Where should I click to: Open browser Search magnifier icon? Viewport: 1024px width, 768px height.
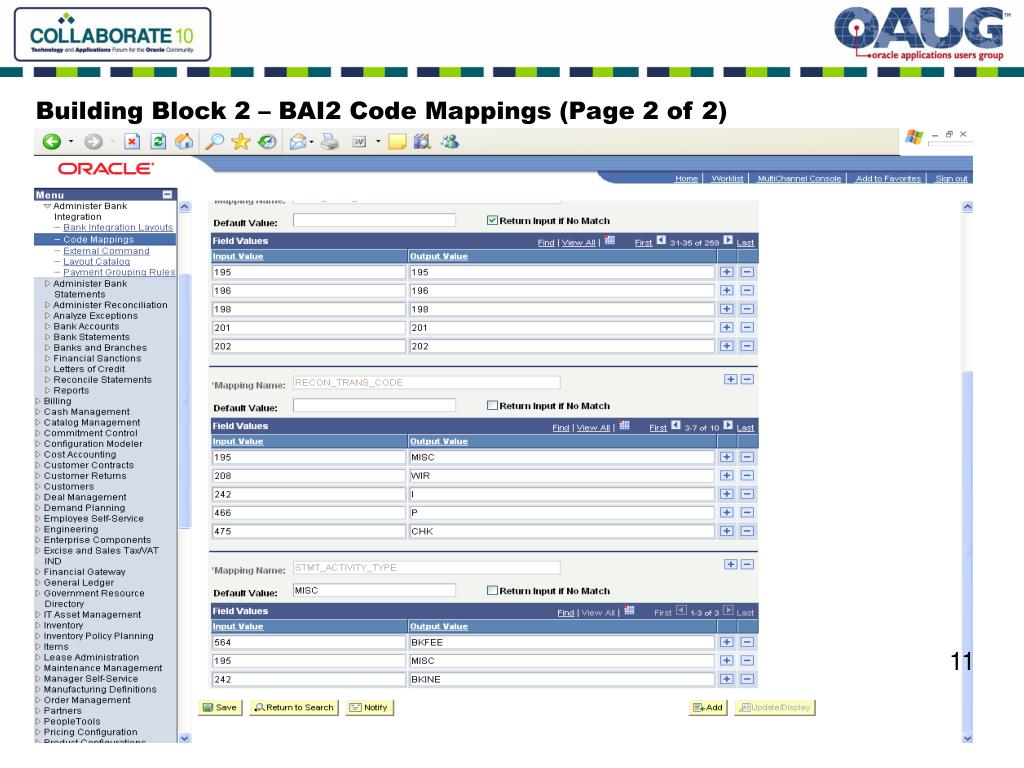coord(214,141)
